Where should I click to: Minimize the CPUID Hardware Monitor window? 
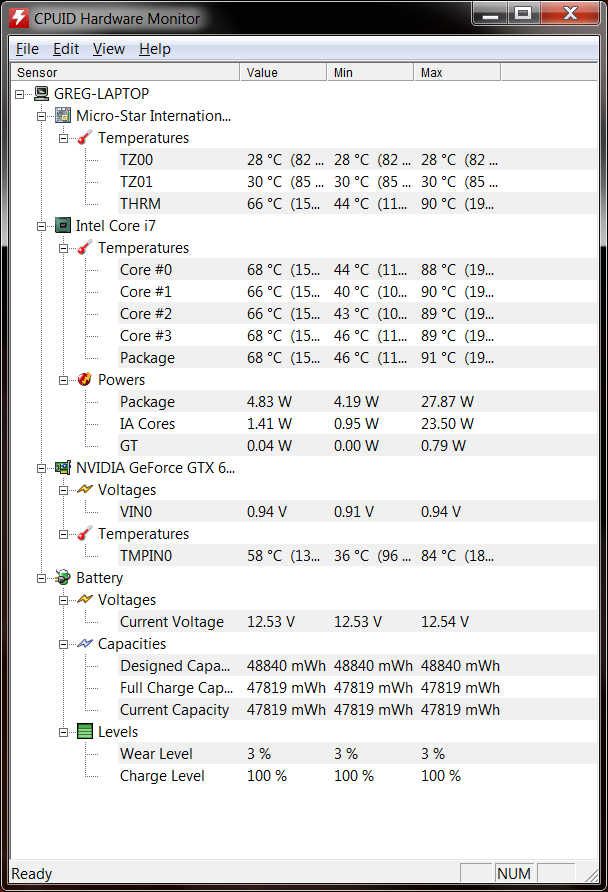(490, 13)
